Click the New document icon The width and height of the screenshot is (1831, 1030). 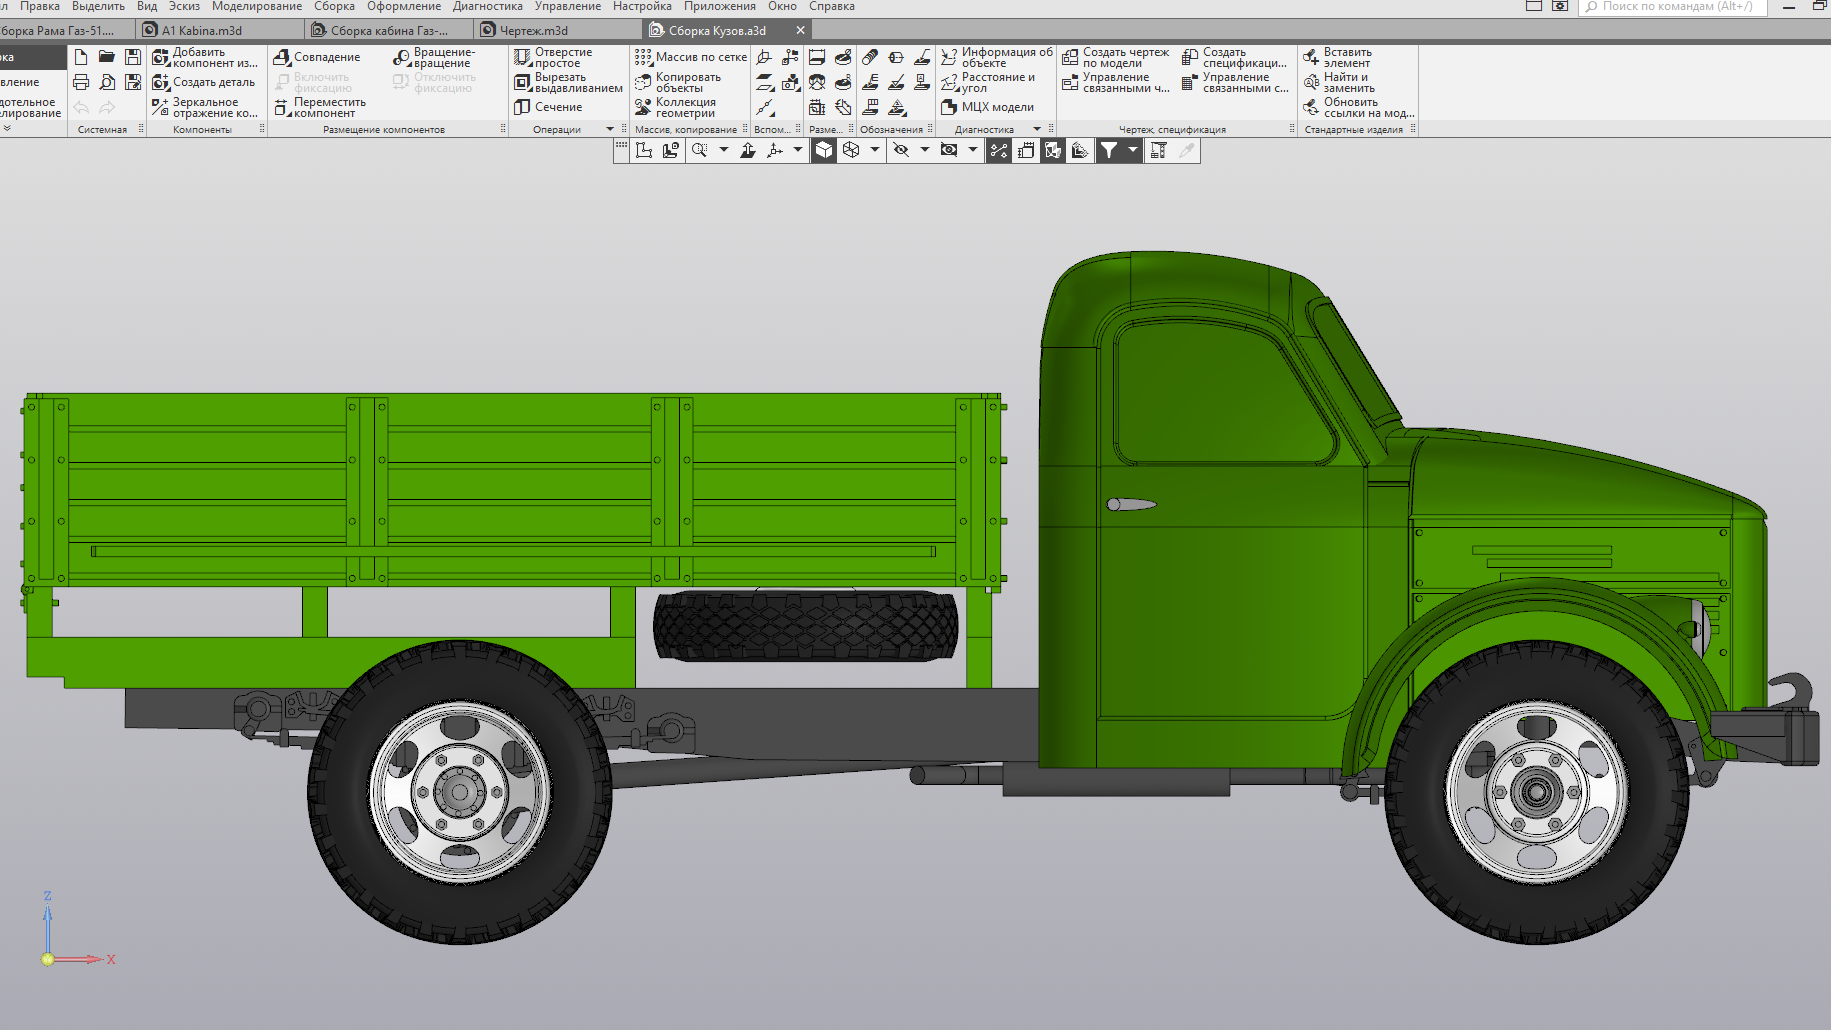tap(81, 57)
